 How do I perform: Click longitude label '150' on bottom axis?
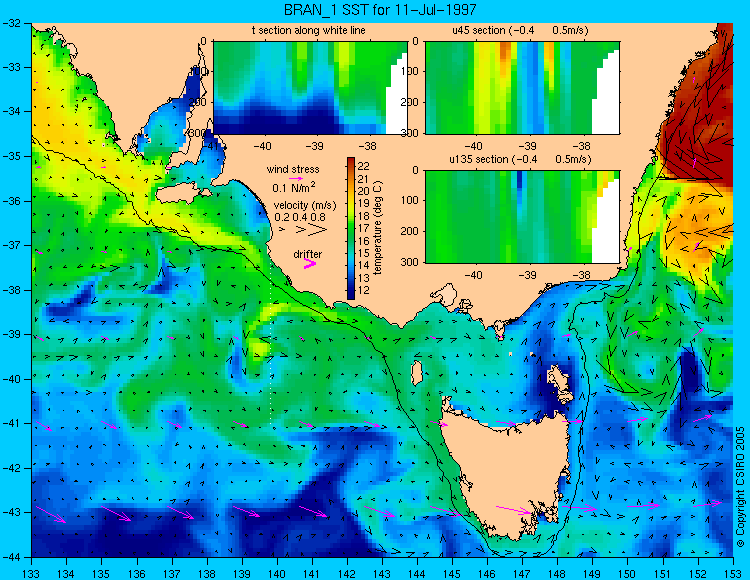click(x=628, y=573)
